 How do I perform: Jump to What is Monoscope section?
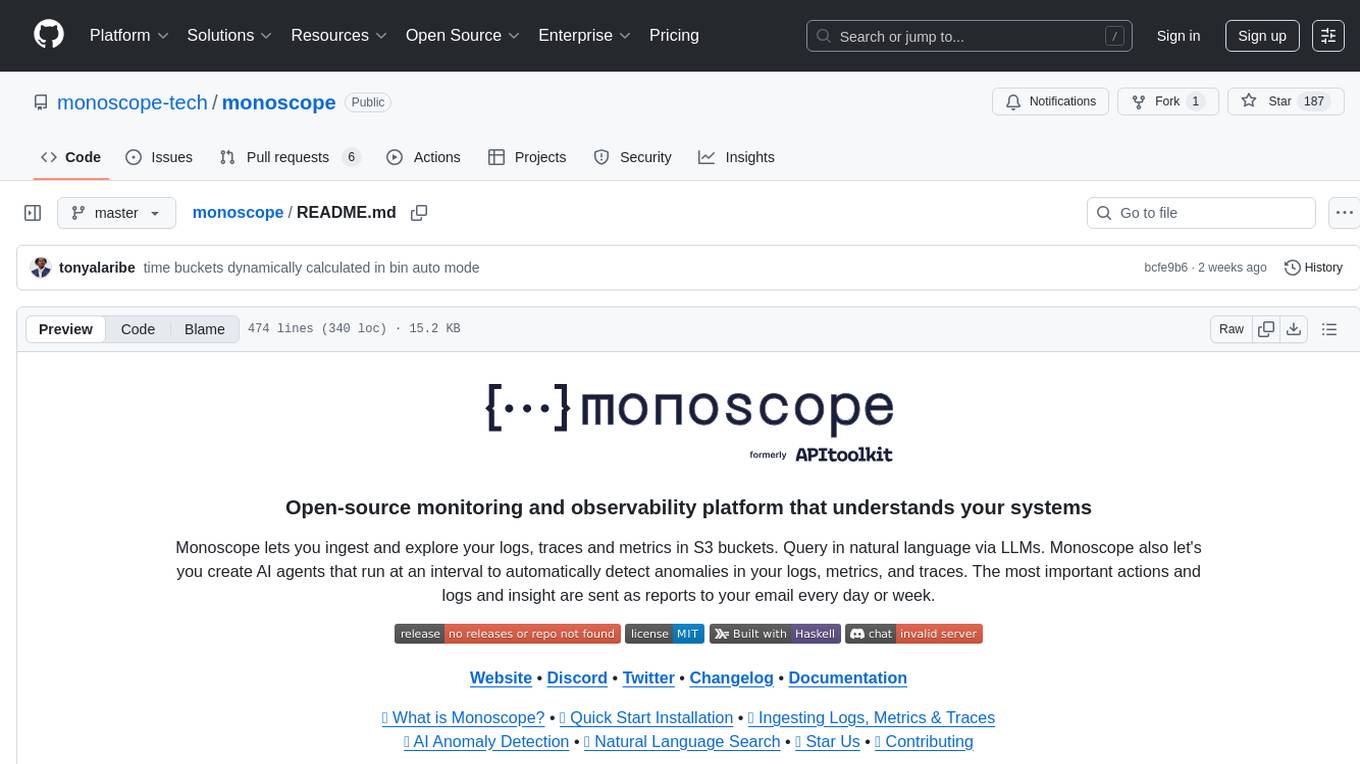(x=463, y=717)
